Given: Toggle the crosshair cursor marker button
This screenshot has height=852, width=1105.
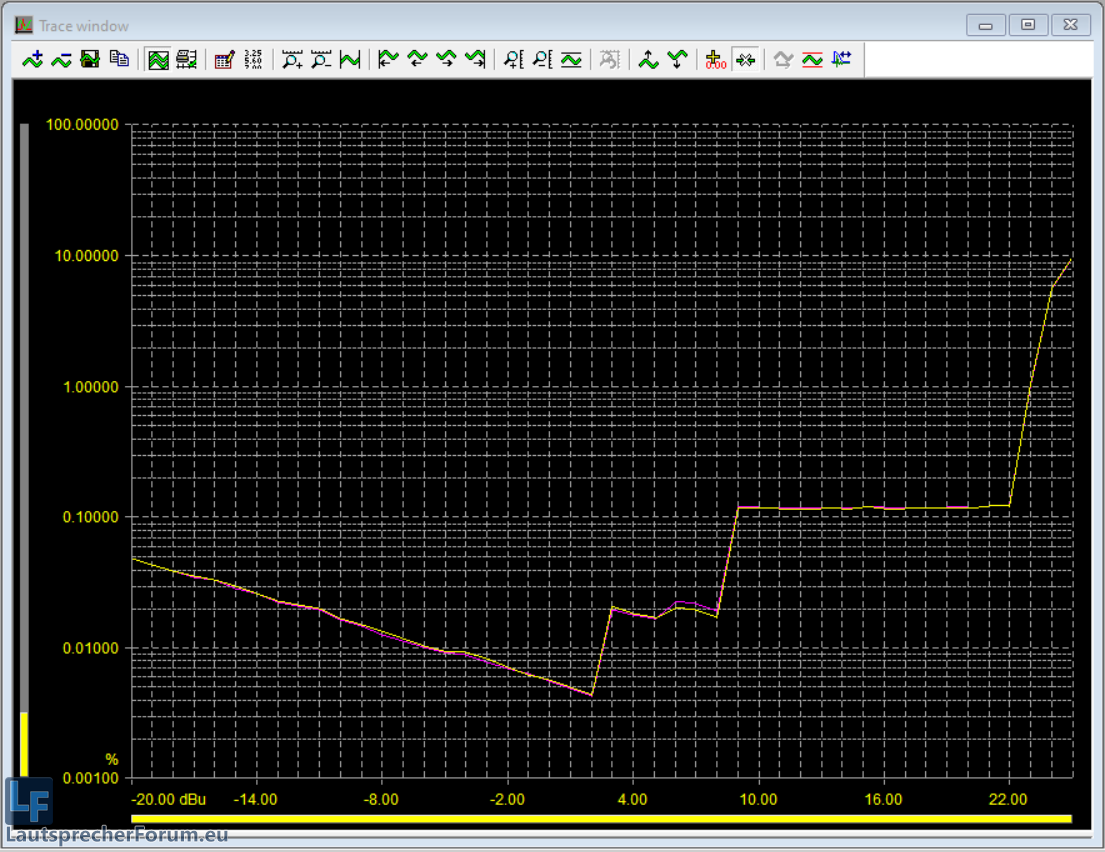Looking at the screenshot, I should [745, 60].
